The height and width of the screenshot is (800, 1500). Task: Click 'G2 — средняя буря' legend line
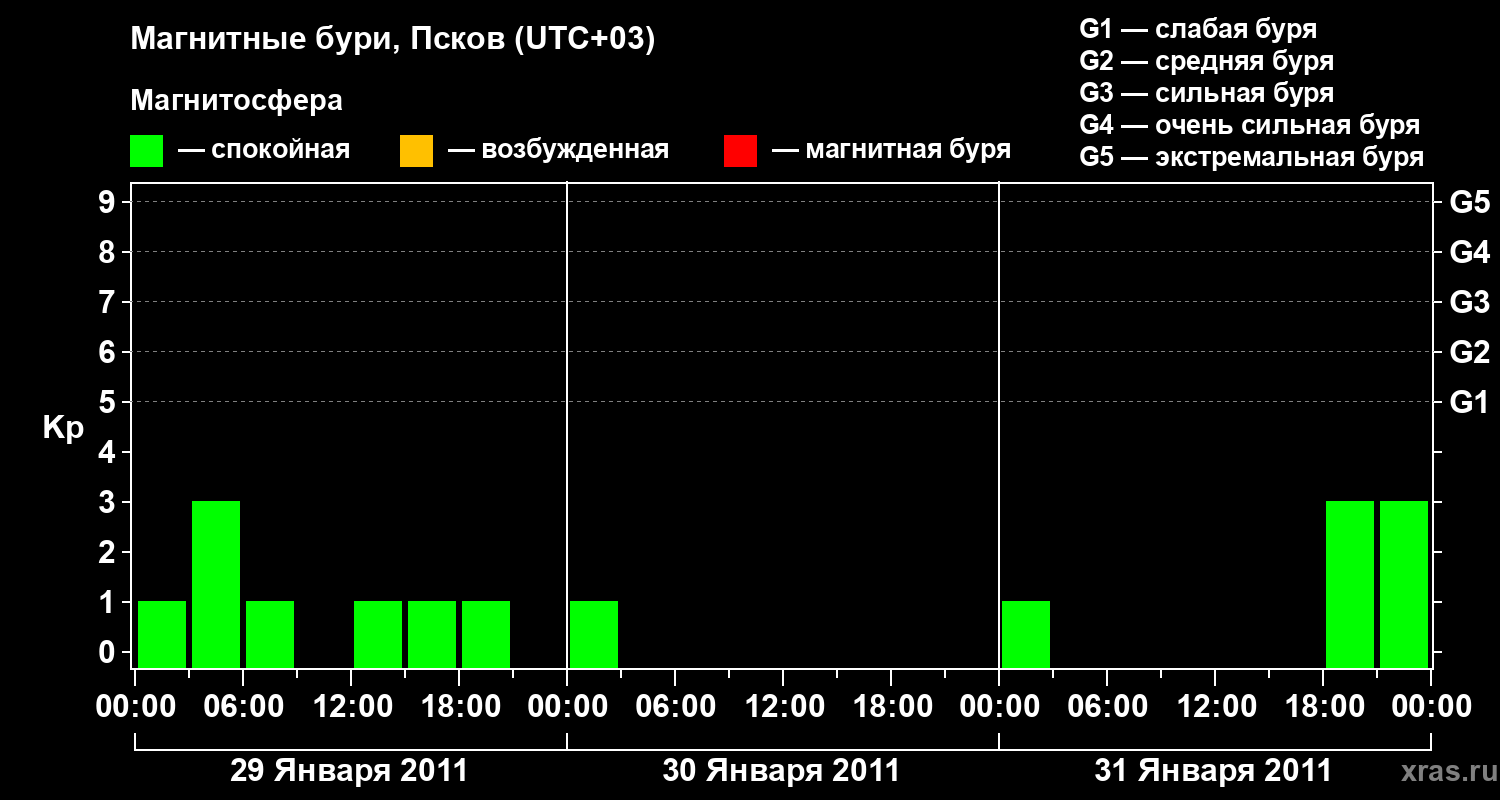pos(1206,61)
